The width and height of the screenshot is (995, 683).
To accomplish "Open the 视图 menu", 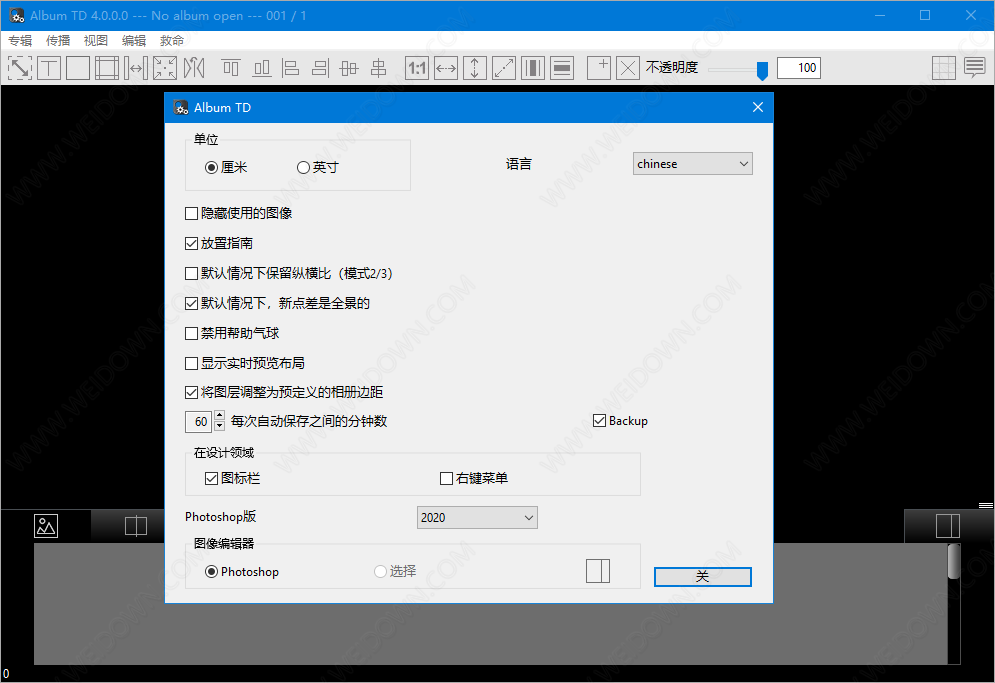I will tap(96, 41).
